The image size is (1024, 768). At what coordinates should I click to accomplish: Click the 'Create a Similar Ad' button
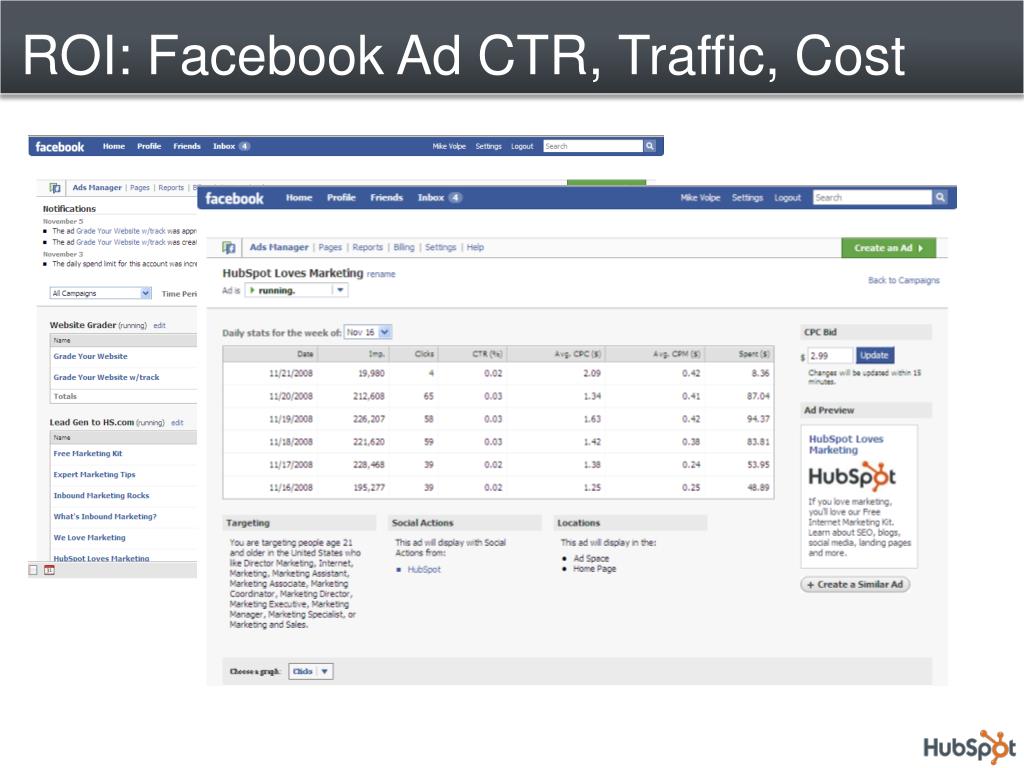[x=855, y=584]
